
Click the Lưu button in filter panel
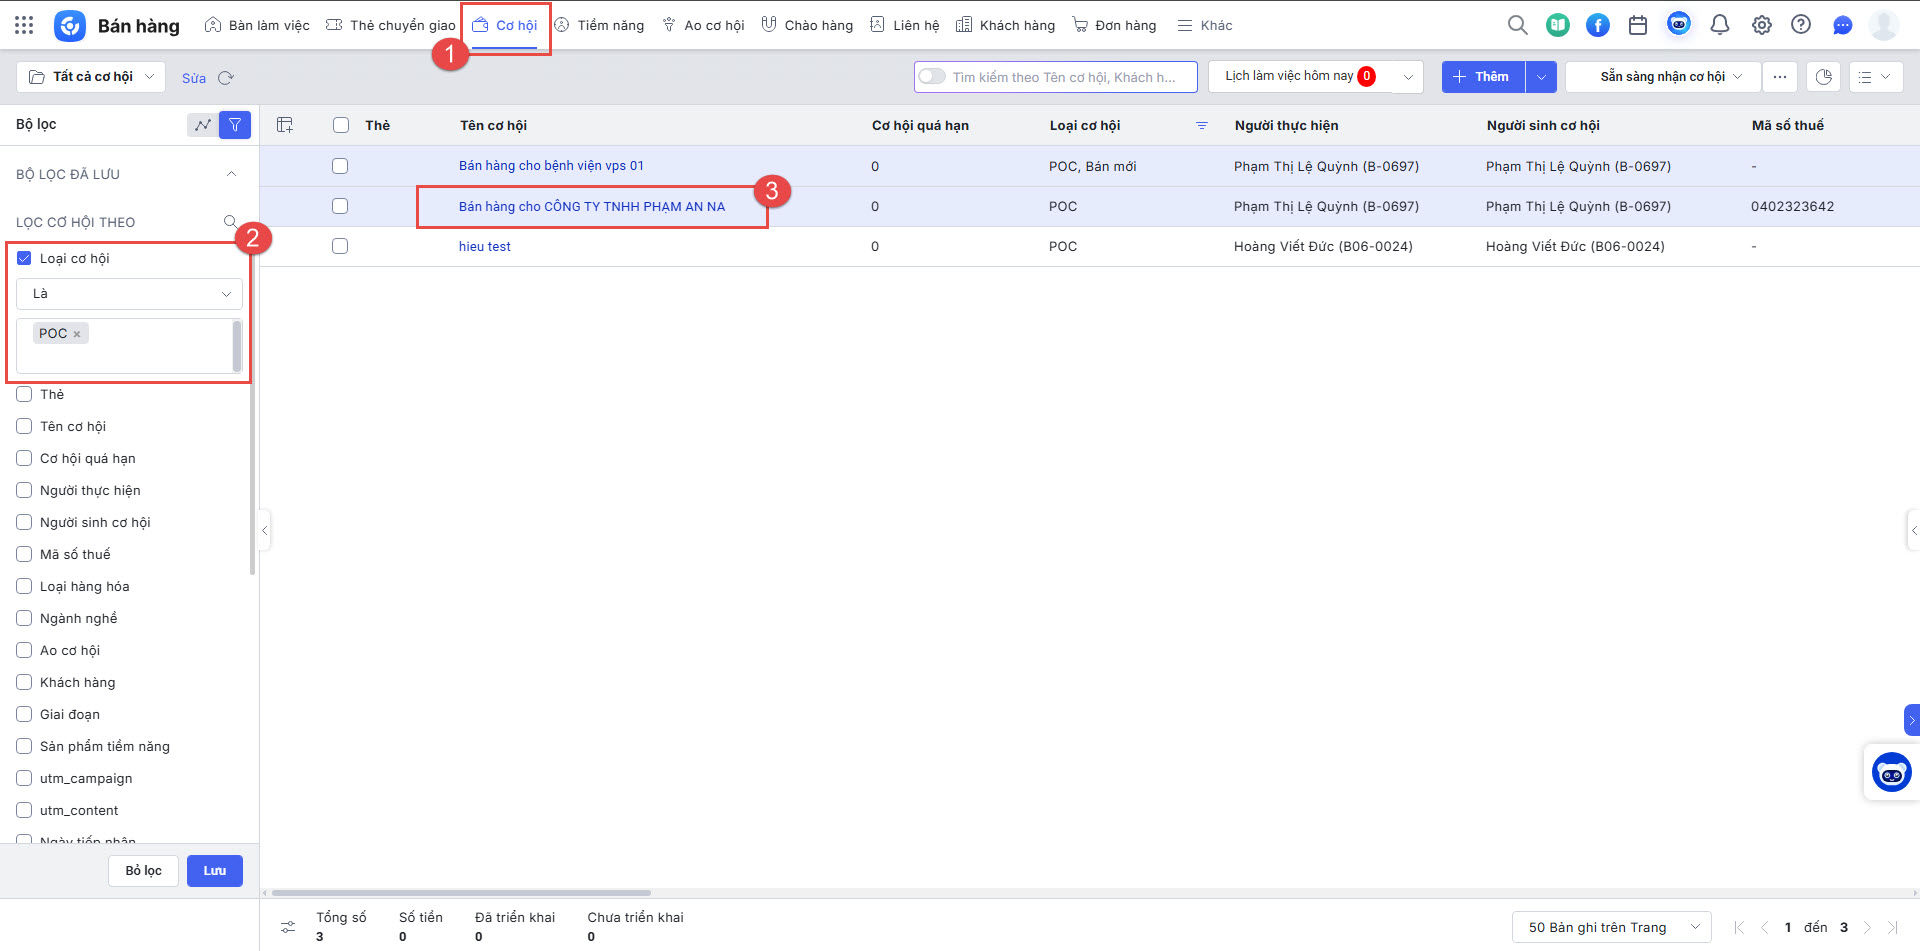click(215, 871)
